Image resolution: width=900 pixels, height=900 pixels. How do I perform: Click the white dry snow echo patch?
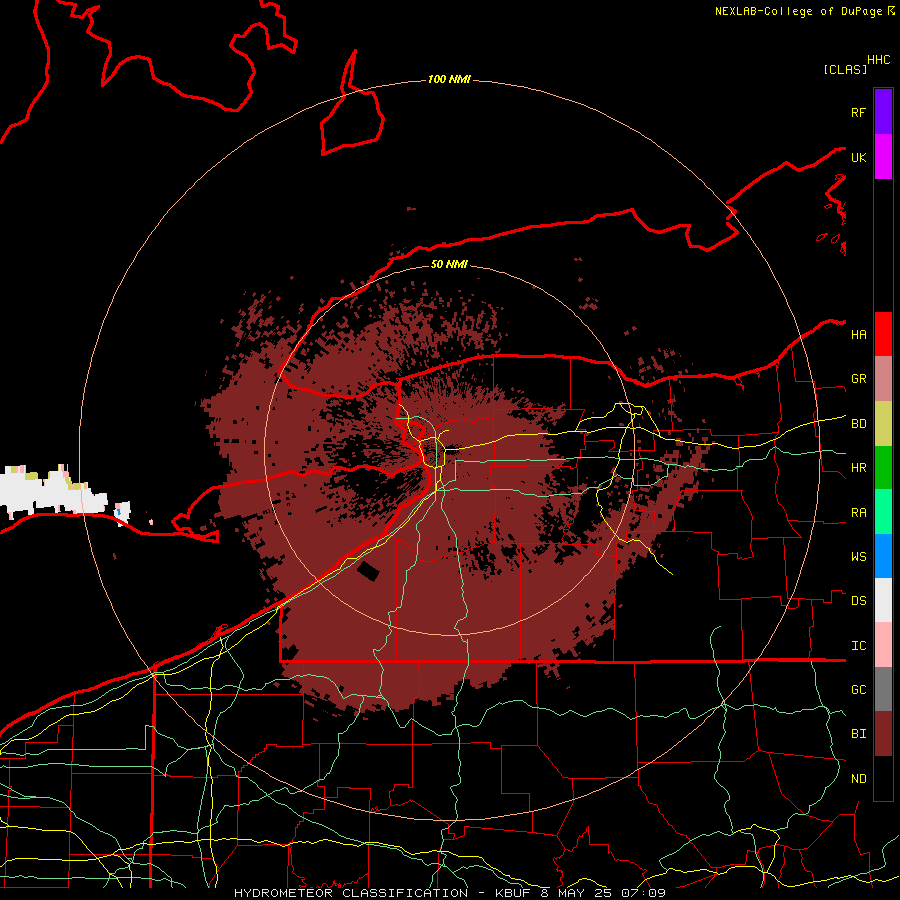pyautogui.click(x=52, y=492)
